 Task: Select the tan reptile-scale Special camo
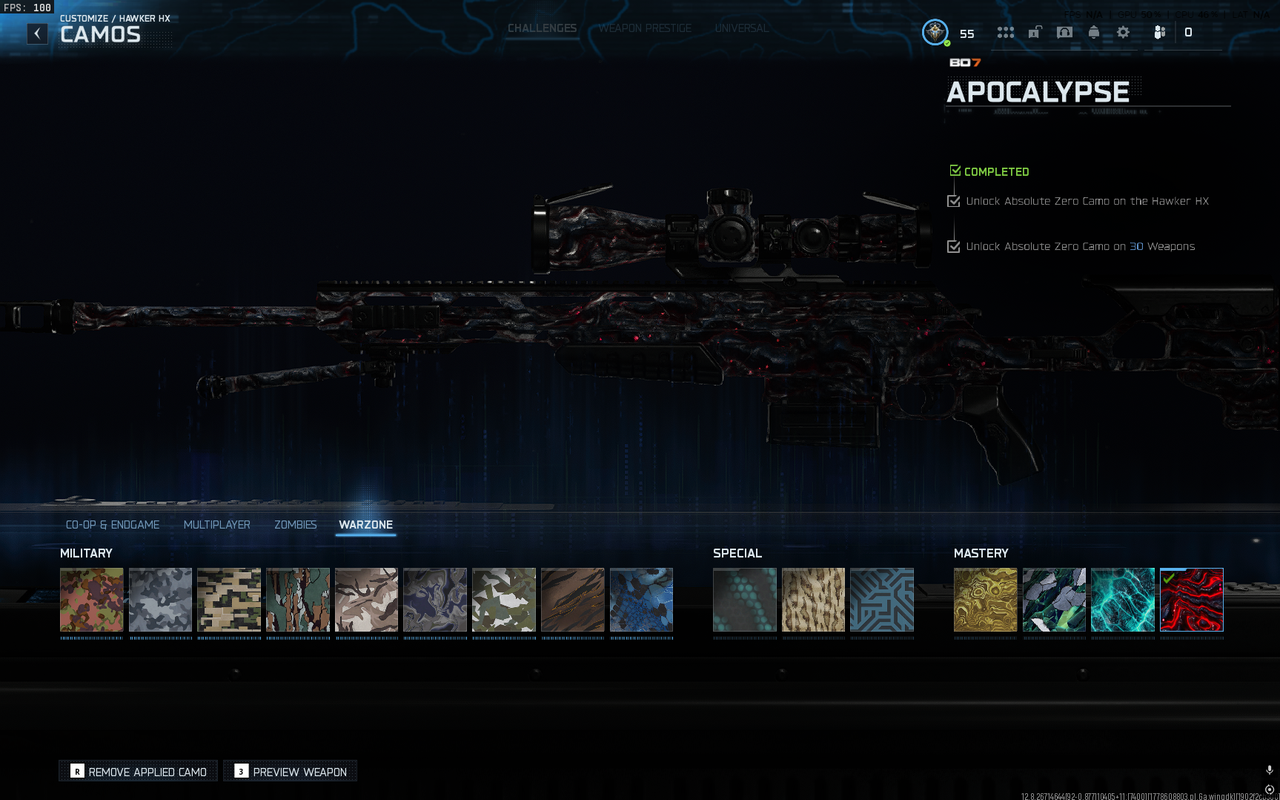[813, 600]
